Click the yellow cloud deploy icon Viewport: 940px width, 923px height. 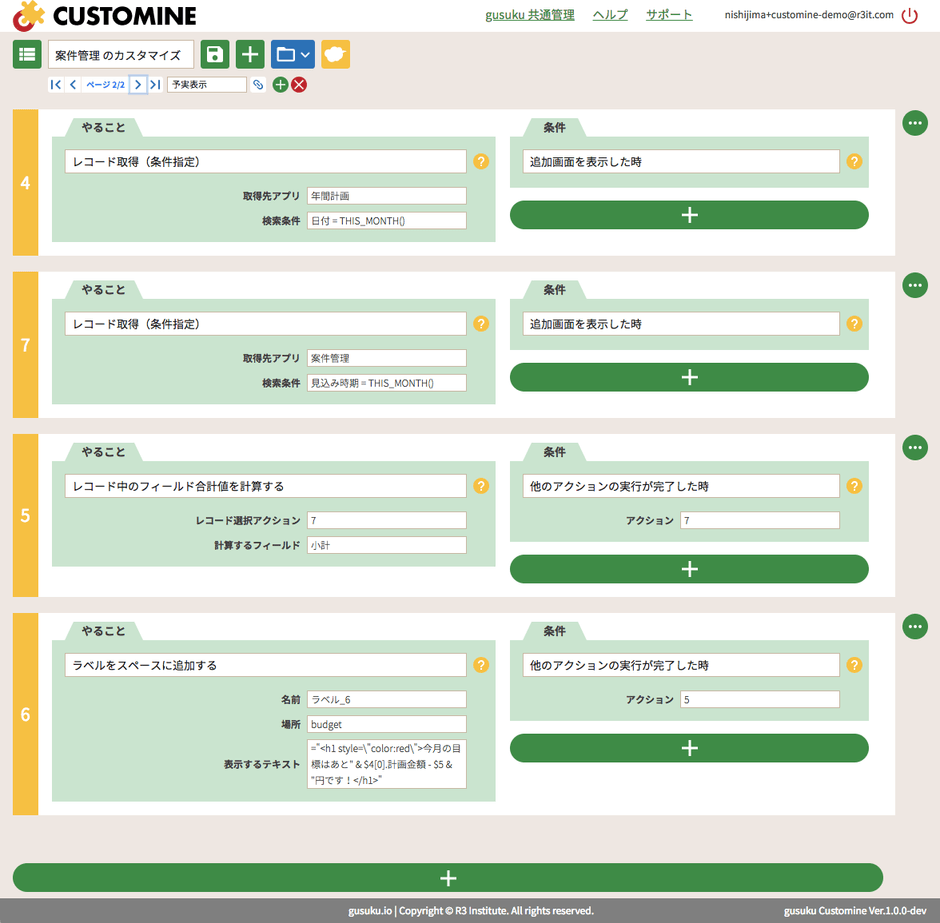click(334, 54)
